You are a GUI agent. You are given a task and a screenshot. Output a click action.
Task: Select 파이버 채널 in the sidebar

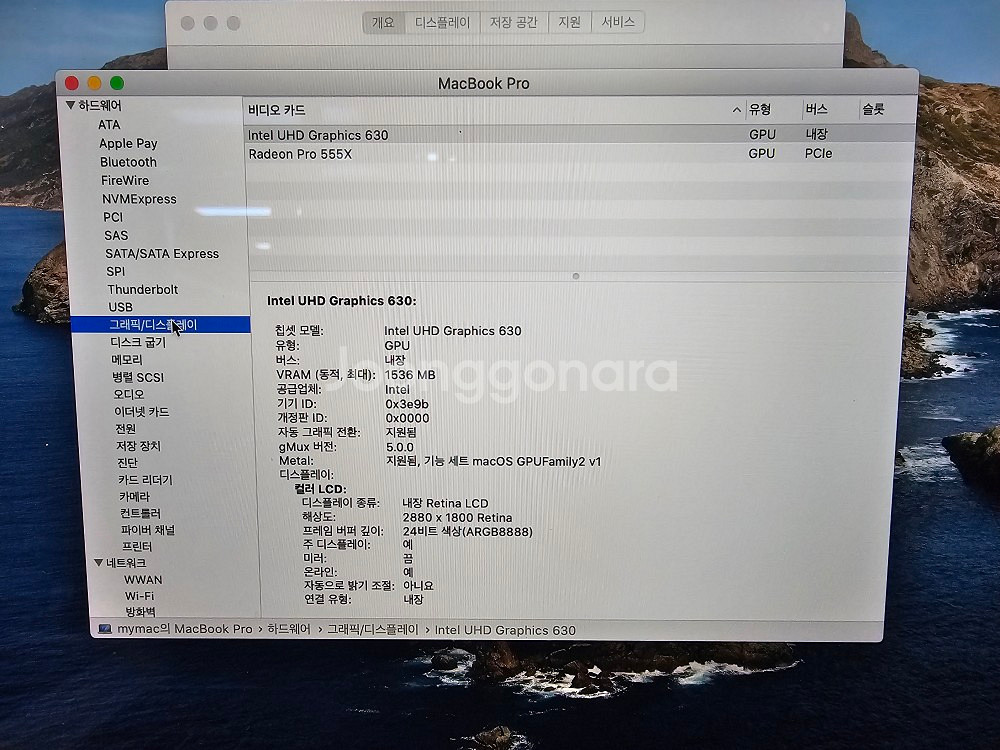(x=147, y=530)
